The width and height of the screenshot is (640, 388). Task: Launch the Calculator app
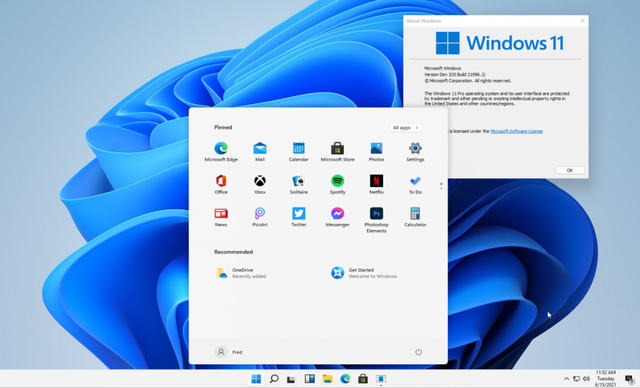tap(415, 217)
